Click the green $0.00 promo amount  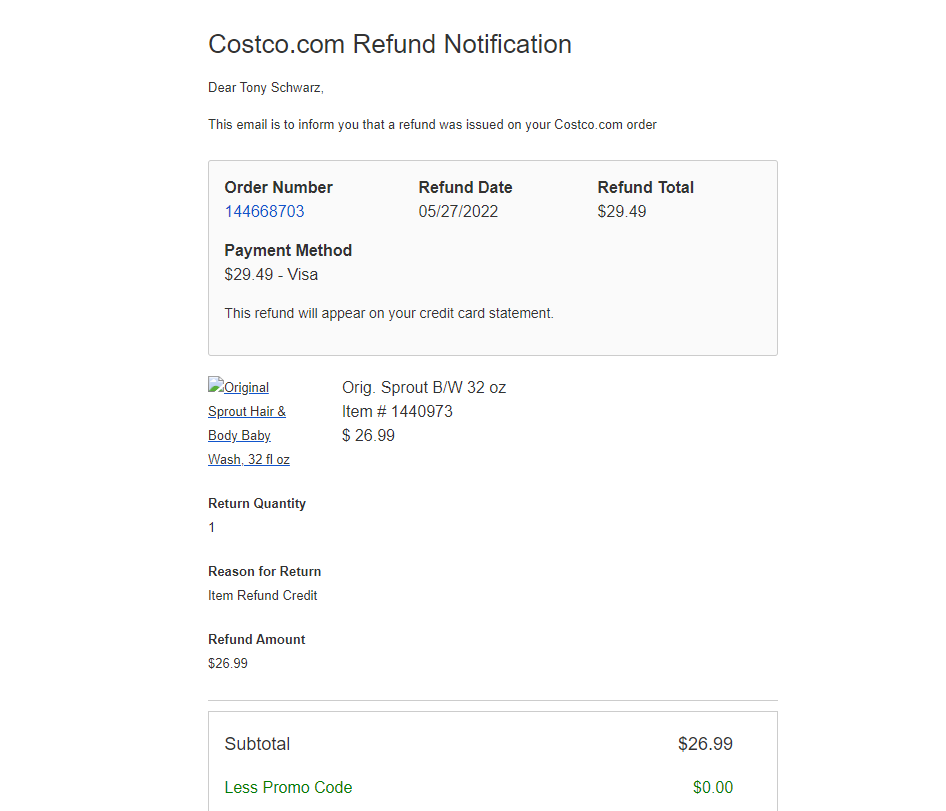pos(713,787)
